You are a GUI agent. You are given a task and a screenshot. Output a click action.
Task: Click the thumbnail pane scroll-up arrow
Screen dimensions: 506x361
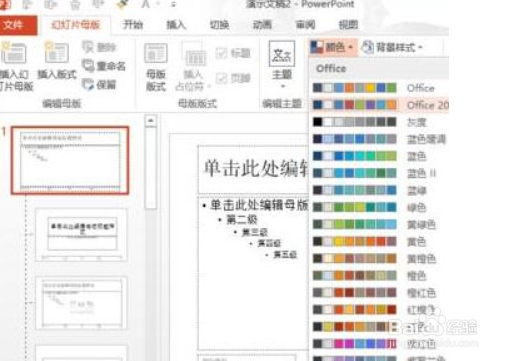point(151,121)
